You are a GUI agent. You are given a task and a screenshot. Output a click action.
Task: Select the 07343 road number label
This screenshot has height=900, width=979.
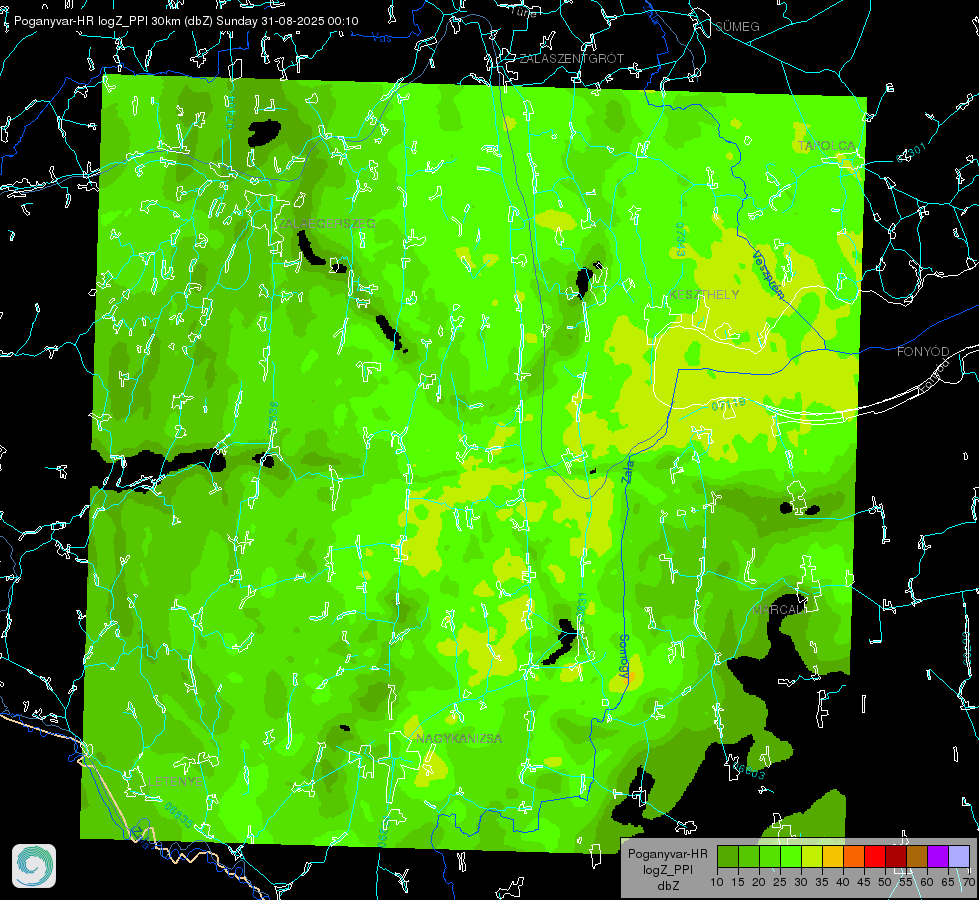[x=681, y=239]
